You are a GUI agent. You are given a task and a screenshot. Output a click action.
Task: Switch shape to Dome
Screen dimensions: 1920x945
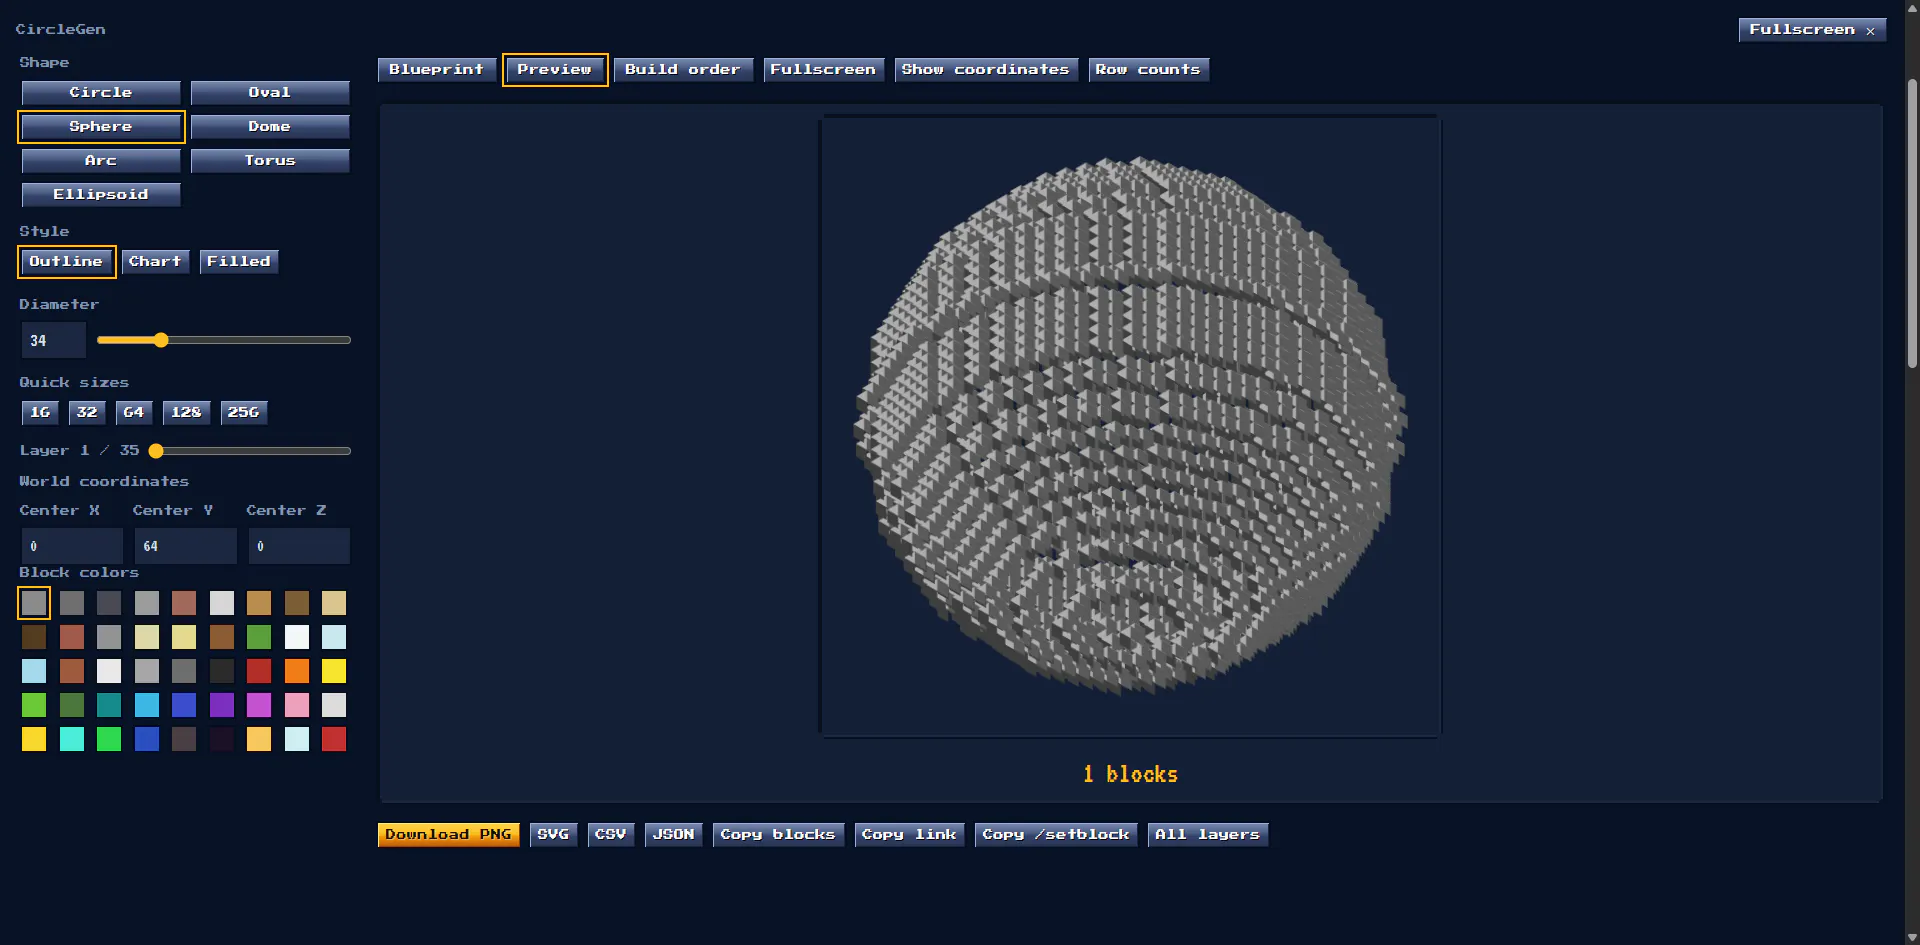click(270, 126)
